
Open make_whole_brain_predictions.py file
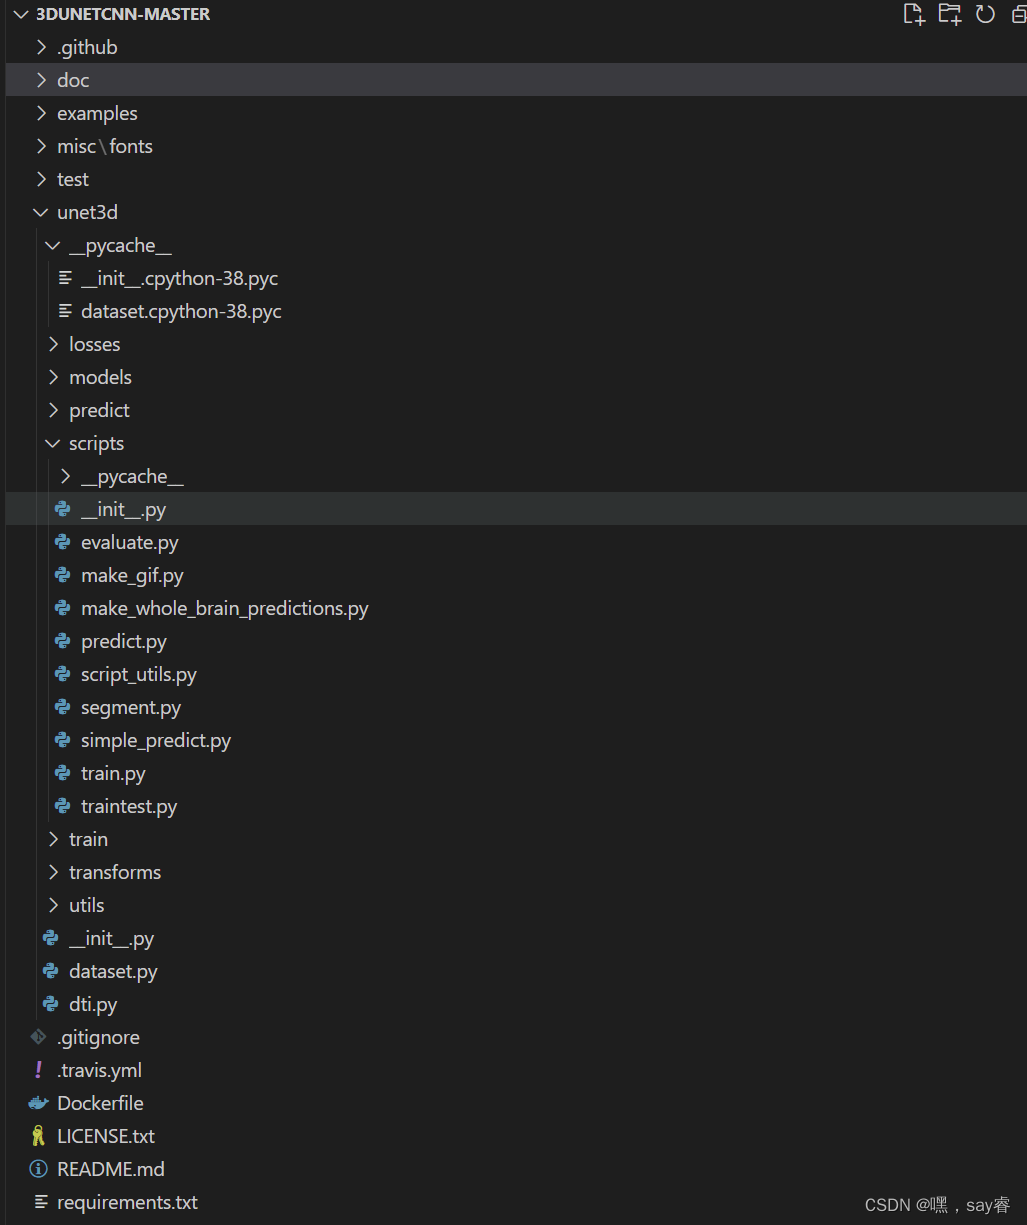click(x=225, y=609)
